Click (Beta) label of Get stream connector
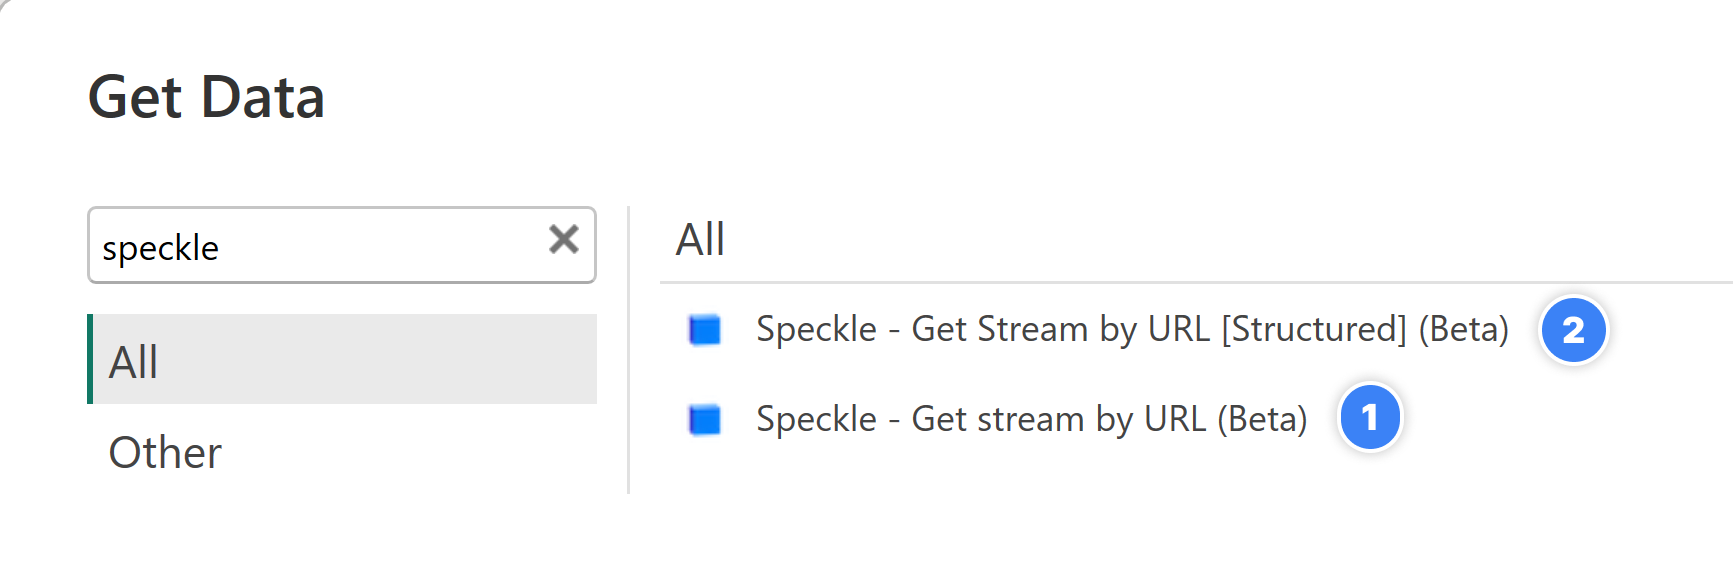Image resolution: width=1733 pixels, height=562 pixels. point(1262,419)
